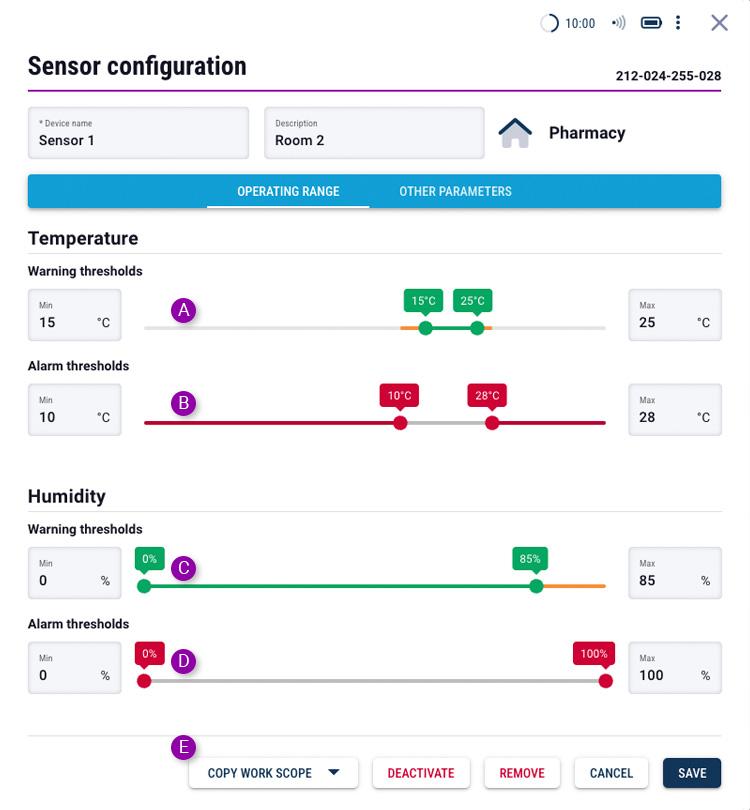This screenshot has height=810, width=750.
Task: Cancel the sensor configuration changes
Action: pyautogui.click(x=611, y=773)
